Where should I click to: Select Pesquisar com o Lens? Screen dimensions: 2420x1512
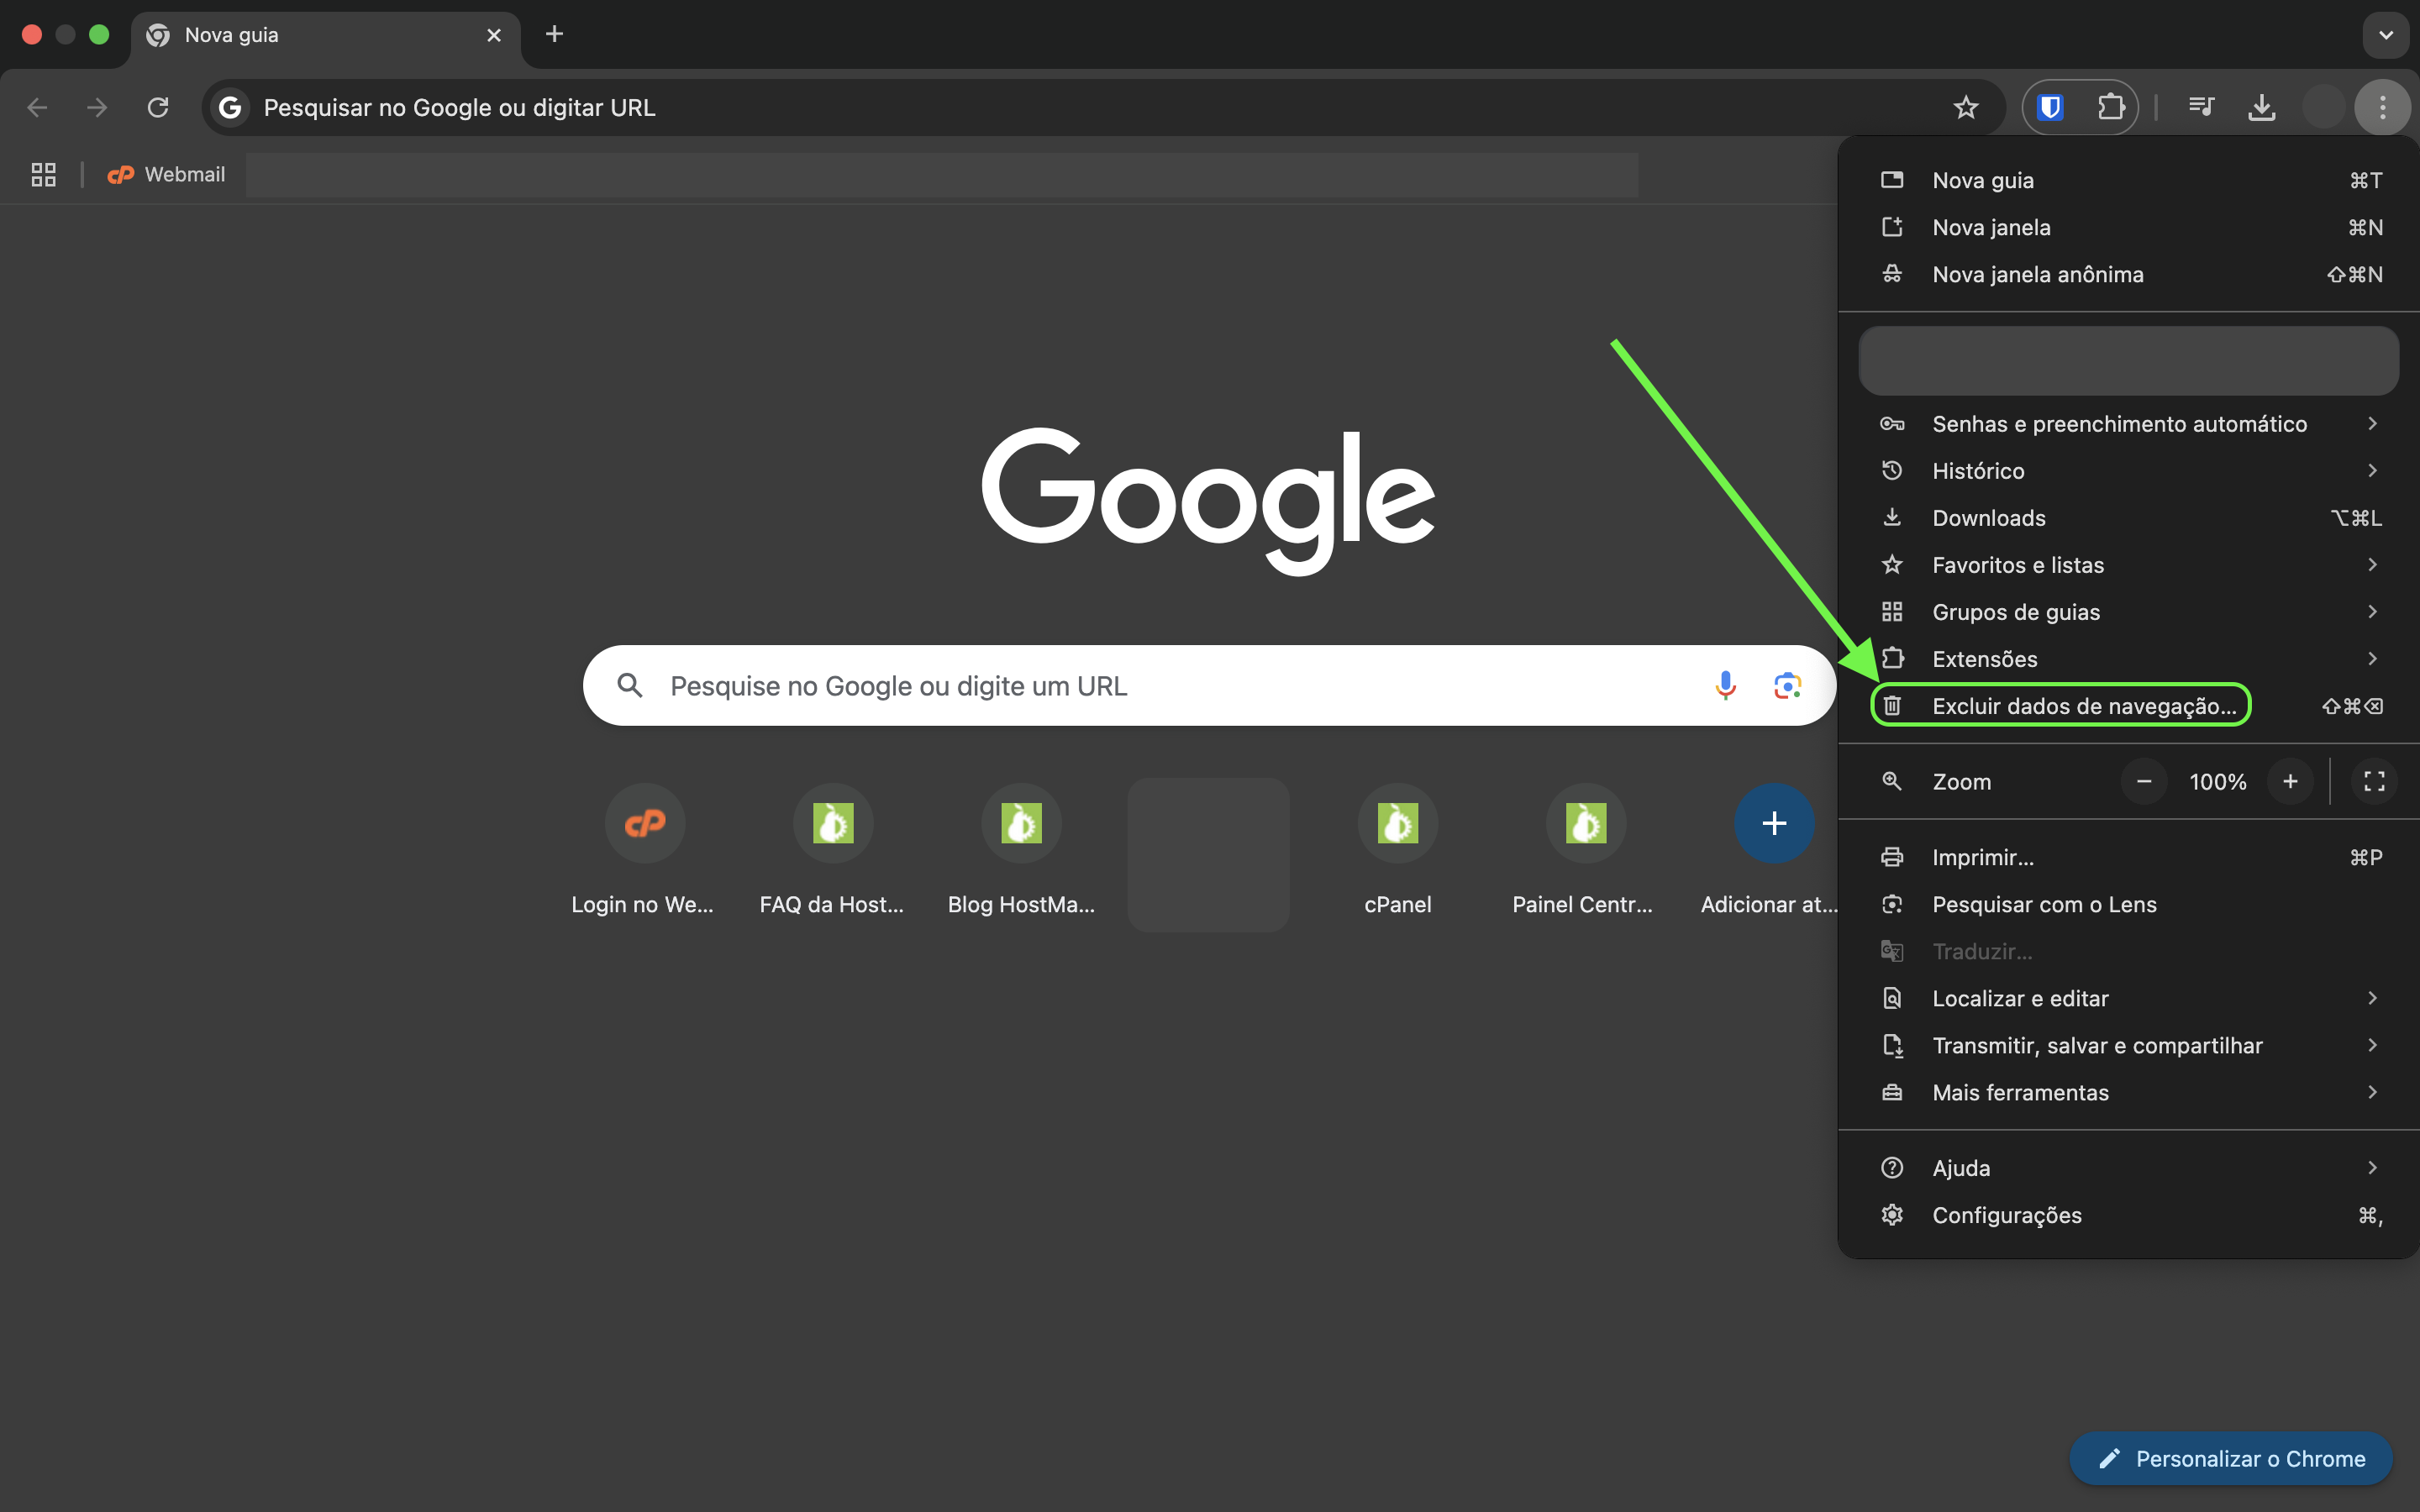[2128, 904]
